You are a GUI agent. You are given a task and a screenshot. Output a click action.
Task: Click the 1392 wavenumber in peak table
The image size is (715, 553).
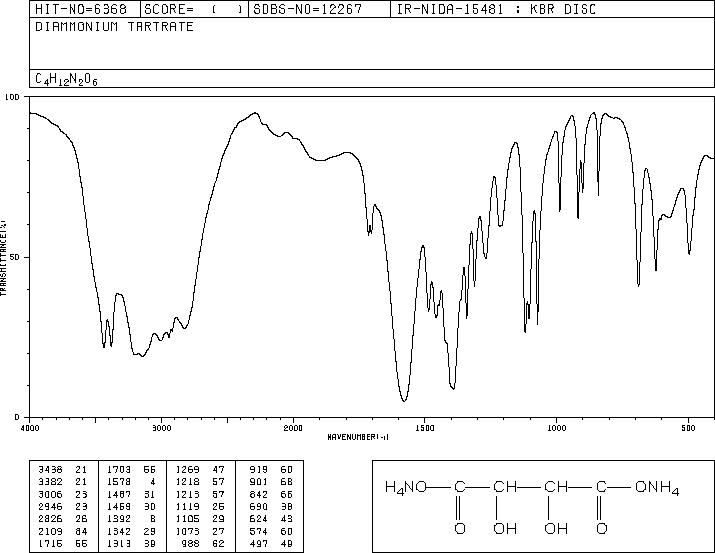pyautogui.click(x=119, y=519)
